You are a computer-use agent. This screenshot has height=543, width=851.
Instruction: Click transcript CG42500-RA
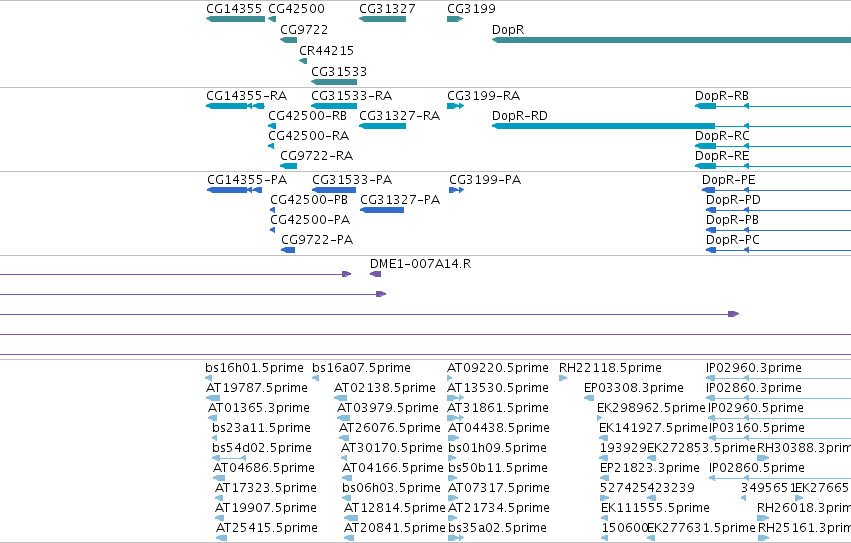[271, 146]
